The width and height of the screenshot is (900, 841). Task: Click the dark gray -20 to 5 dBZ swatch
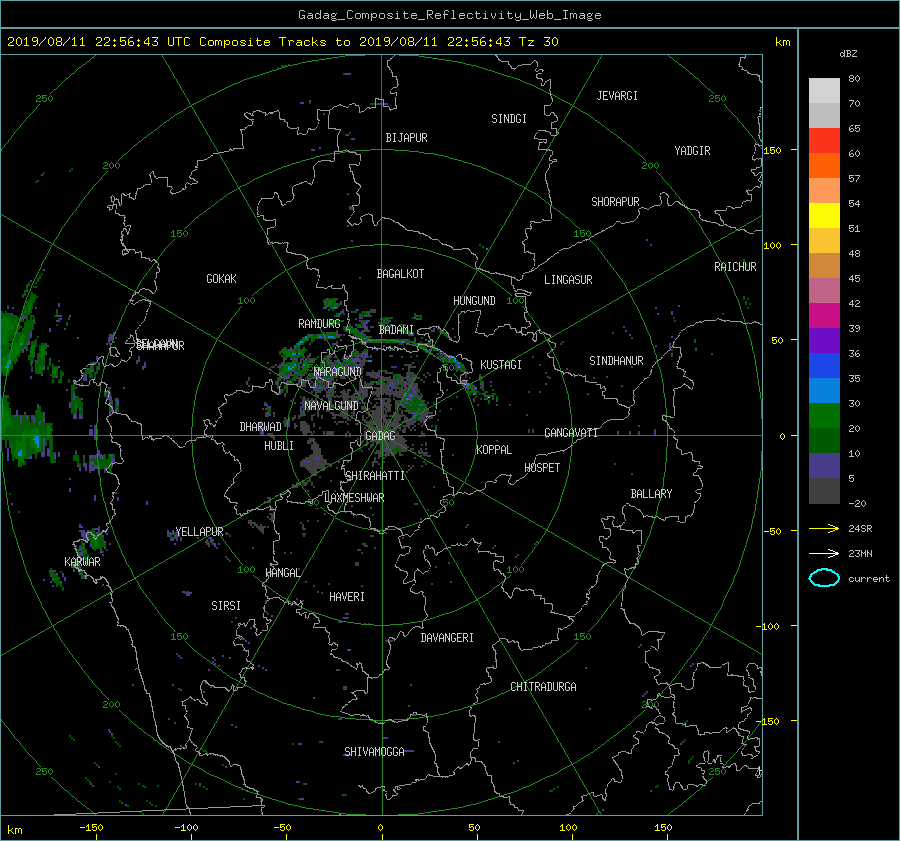824,491
